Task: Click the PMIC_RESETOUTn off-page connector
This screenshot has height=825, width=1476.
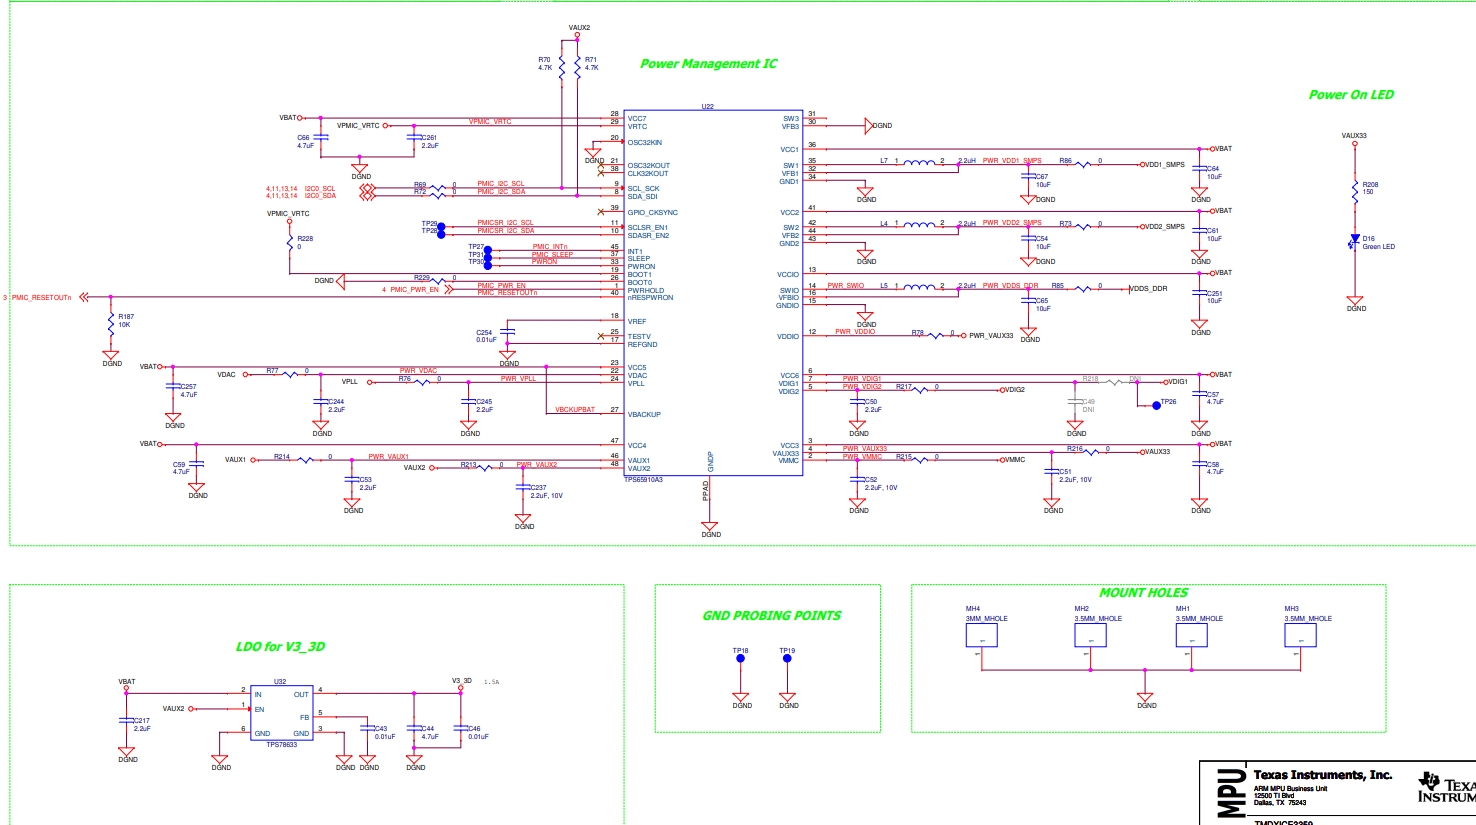Action: point(84,297)
